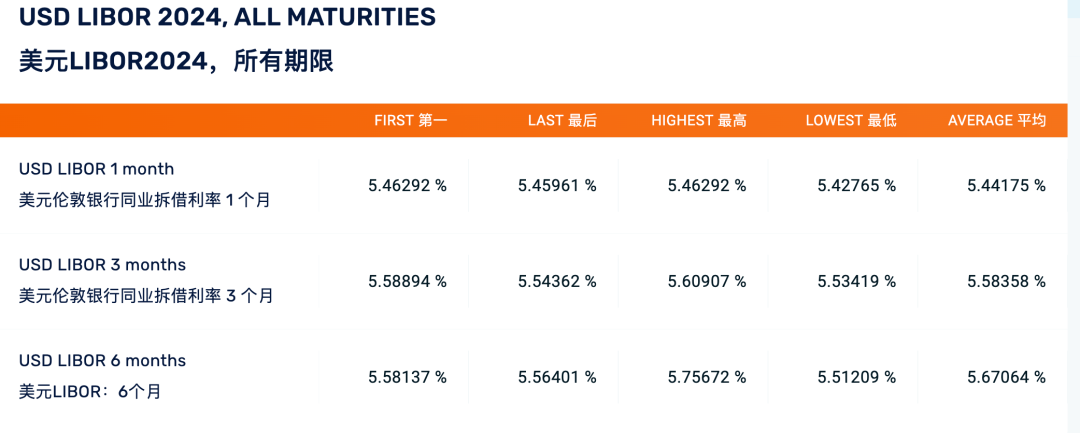Select the 1 month average value 5.44175 %

[1006, 185]
